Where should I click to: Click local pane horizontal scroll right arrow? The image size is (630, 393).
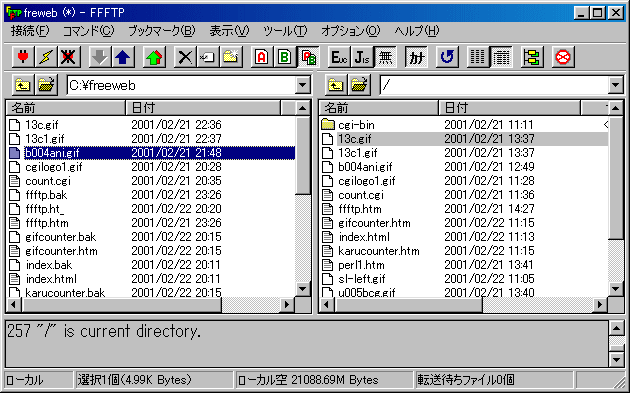(x=286, y=305)
